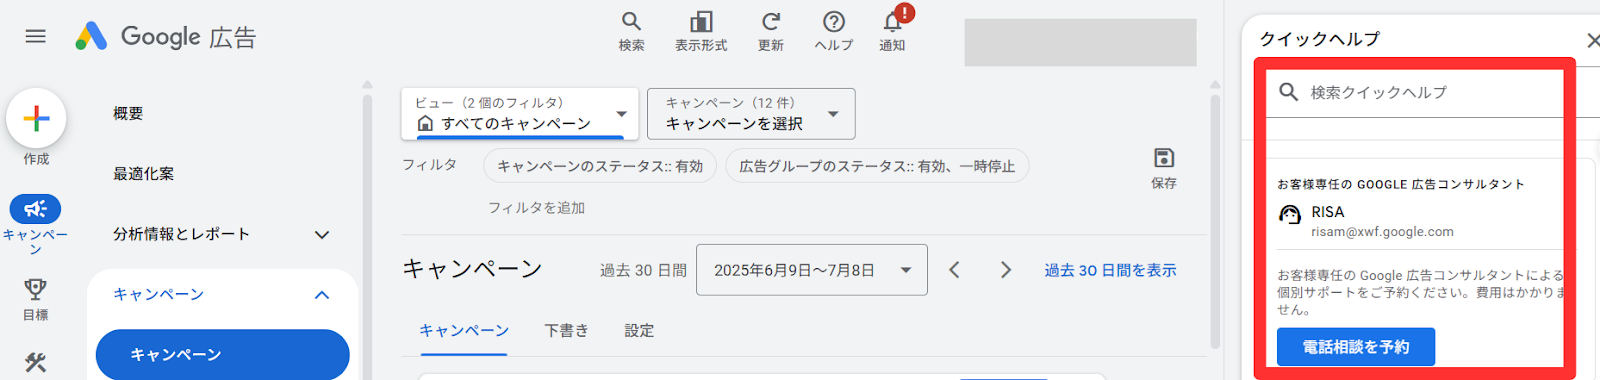Image resolution: width=1600 pixels, height=380 pixels.
Task: Click the 電話相談を予約 button
Action: [1355, 347]
